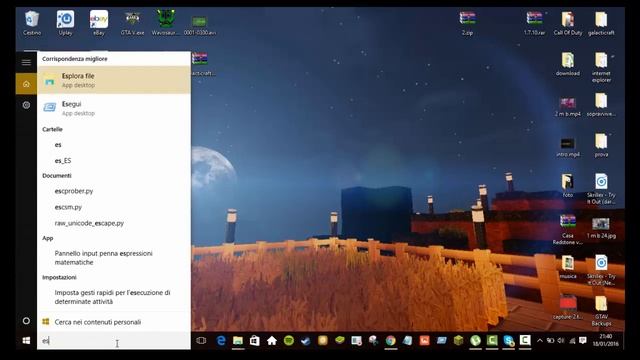Viewport: 640px width, 360px height.
Task: Open the Esplora file search result
Action: pos(113,80)
